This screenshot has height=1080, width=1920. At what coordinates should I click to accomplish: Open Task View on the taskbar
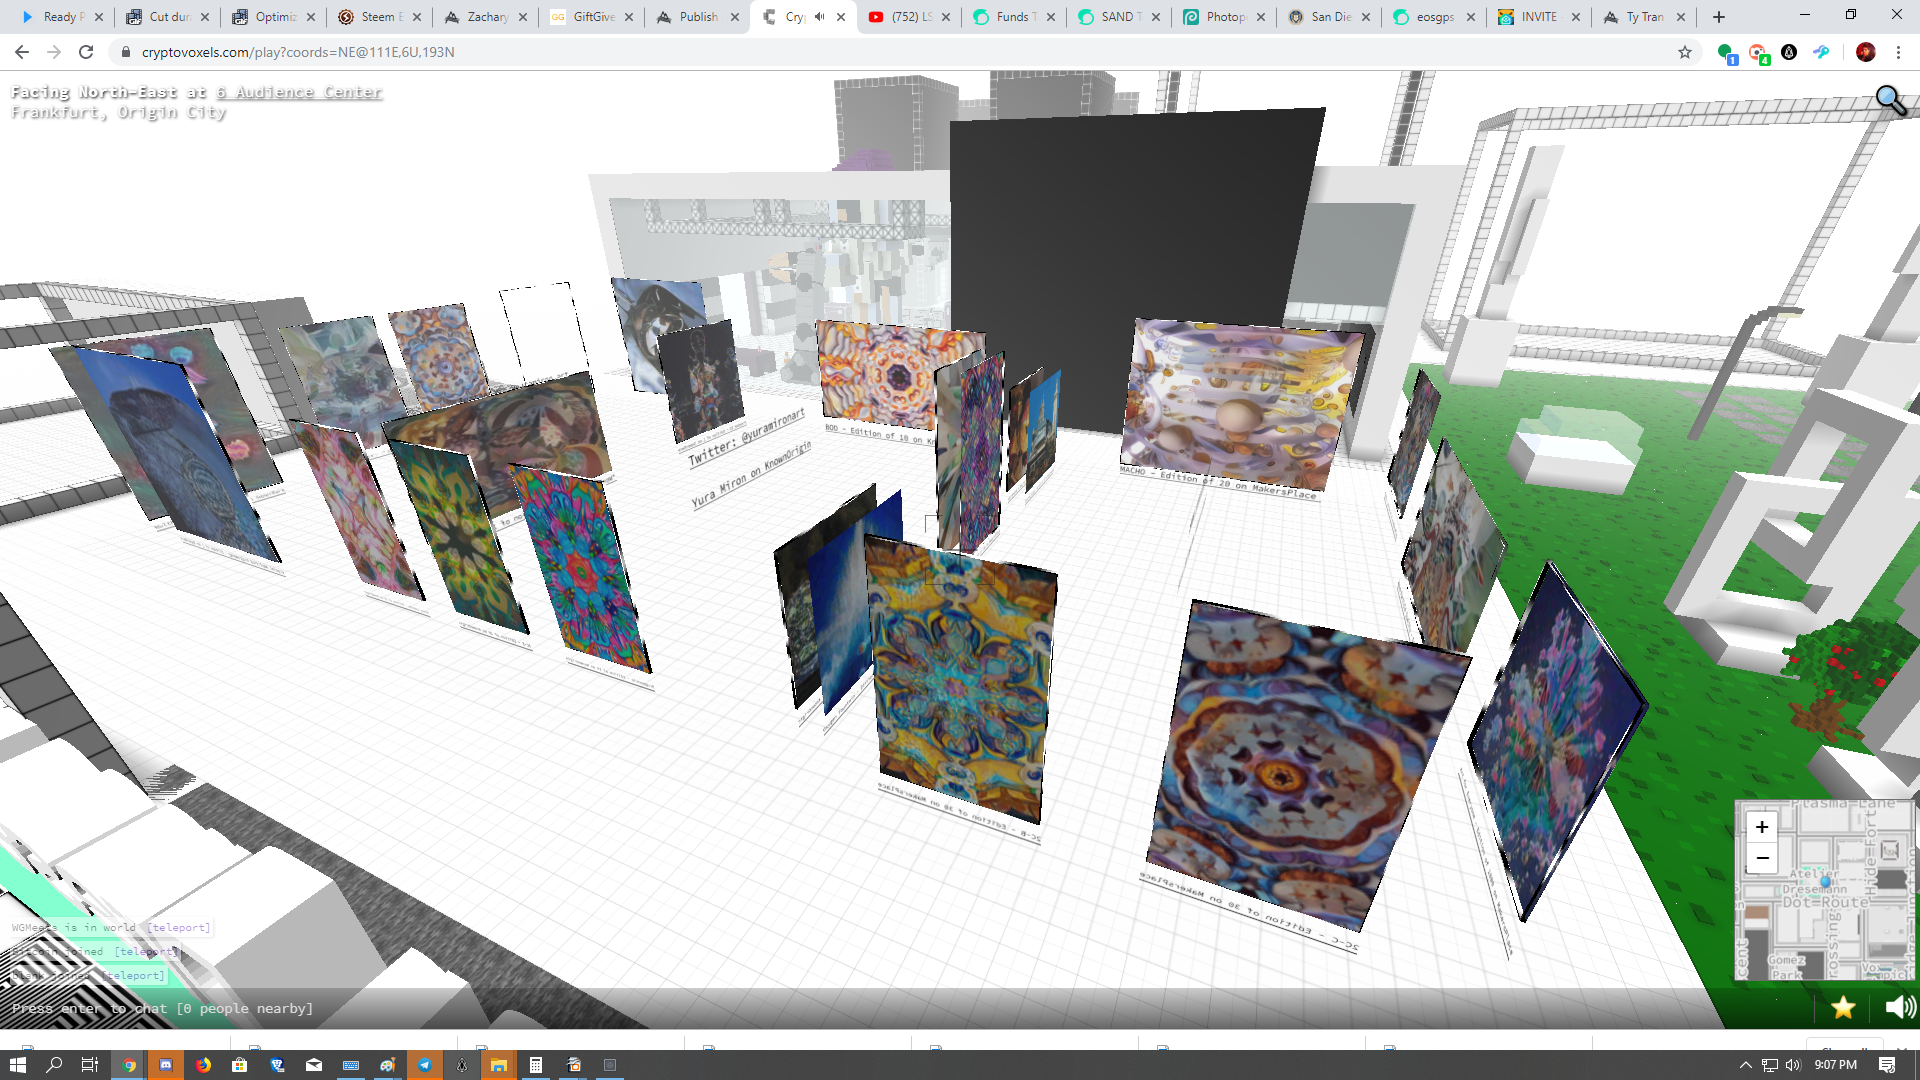(90, 1065)
